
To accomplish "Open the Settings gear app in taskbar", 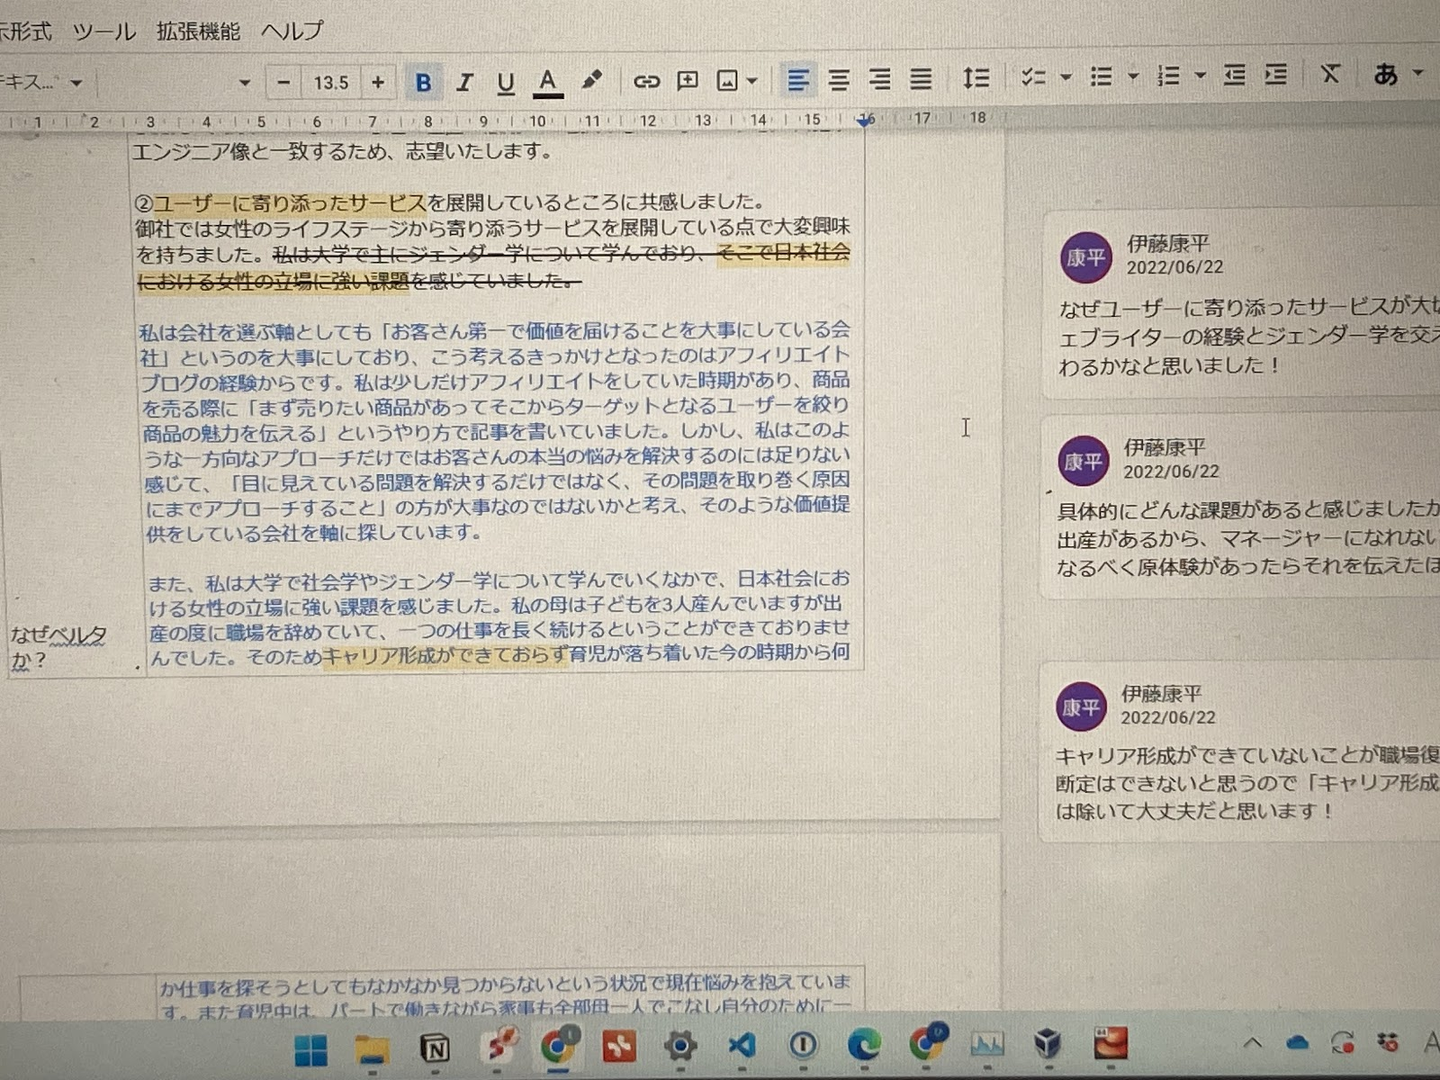I will click(x=680, y=1047).
